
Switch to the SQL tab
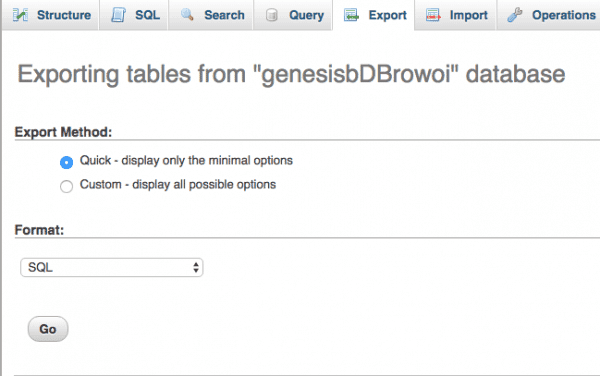click(134, 15)
